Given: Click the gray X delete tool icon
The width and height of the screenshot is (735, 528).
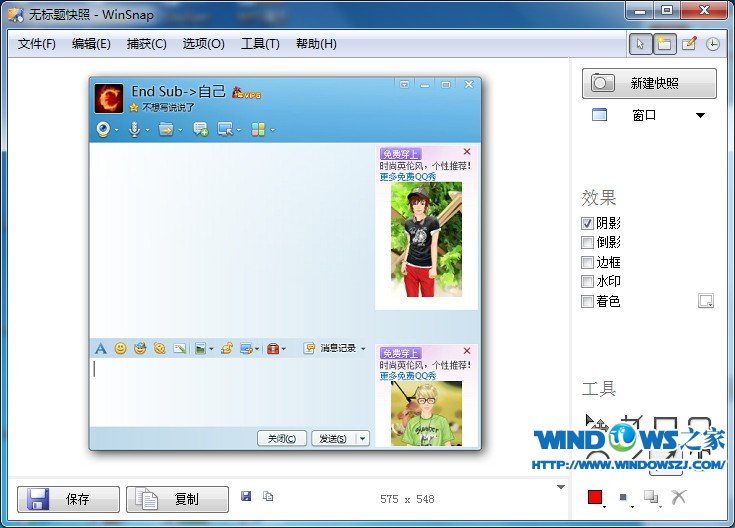Looking at the screenshot, I should [x=679, y=497].
